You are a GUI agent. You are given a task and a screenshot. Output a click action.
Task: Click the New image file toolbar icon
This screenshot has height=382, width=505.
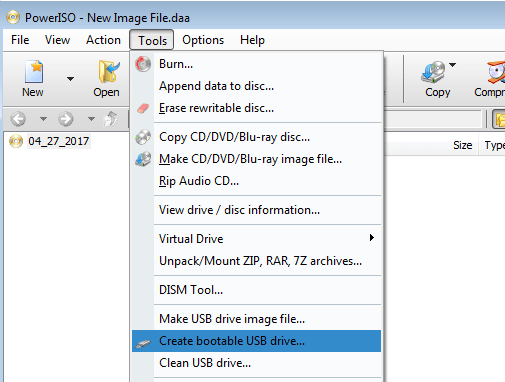33,71
